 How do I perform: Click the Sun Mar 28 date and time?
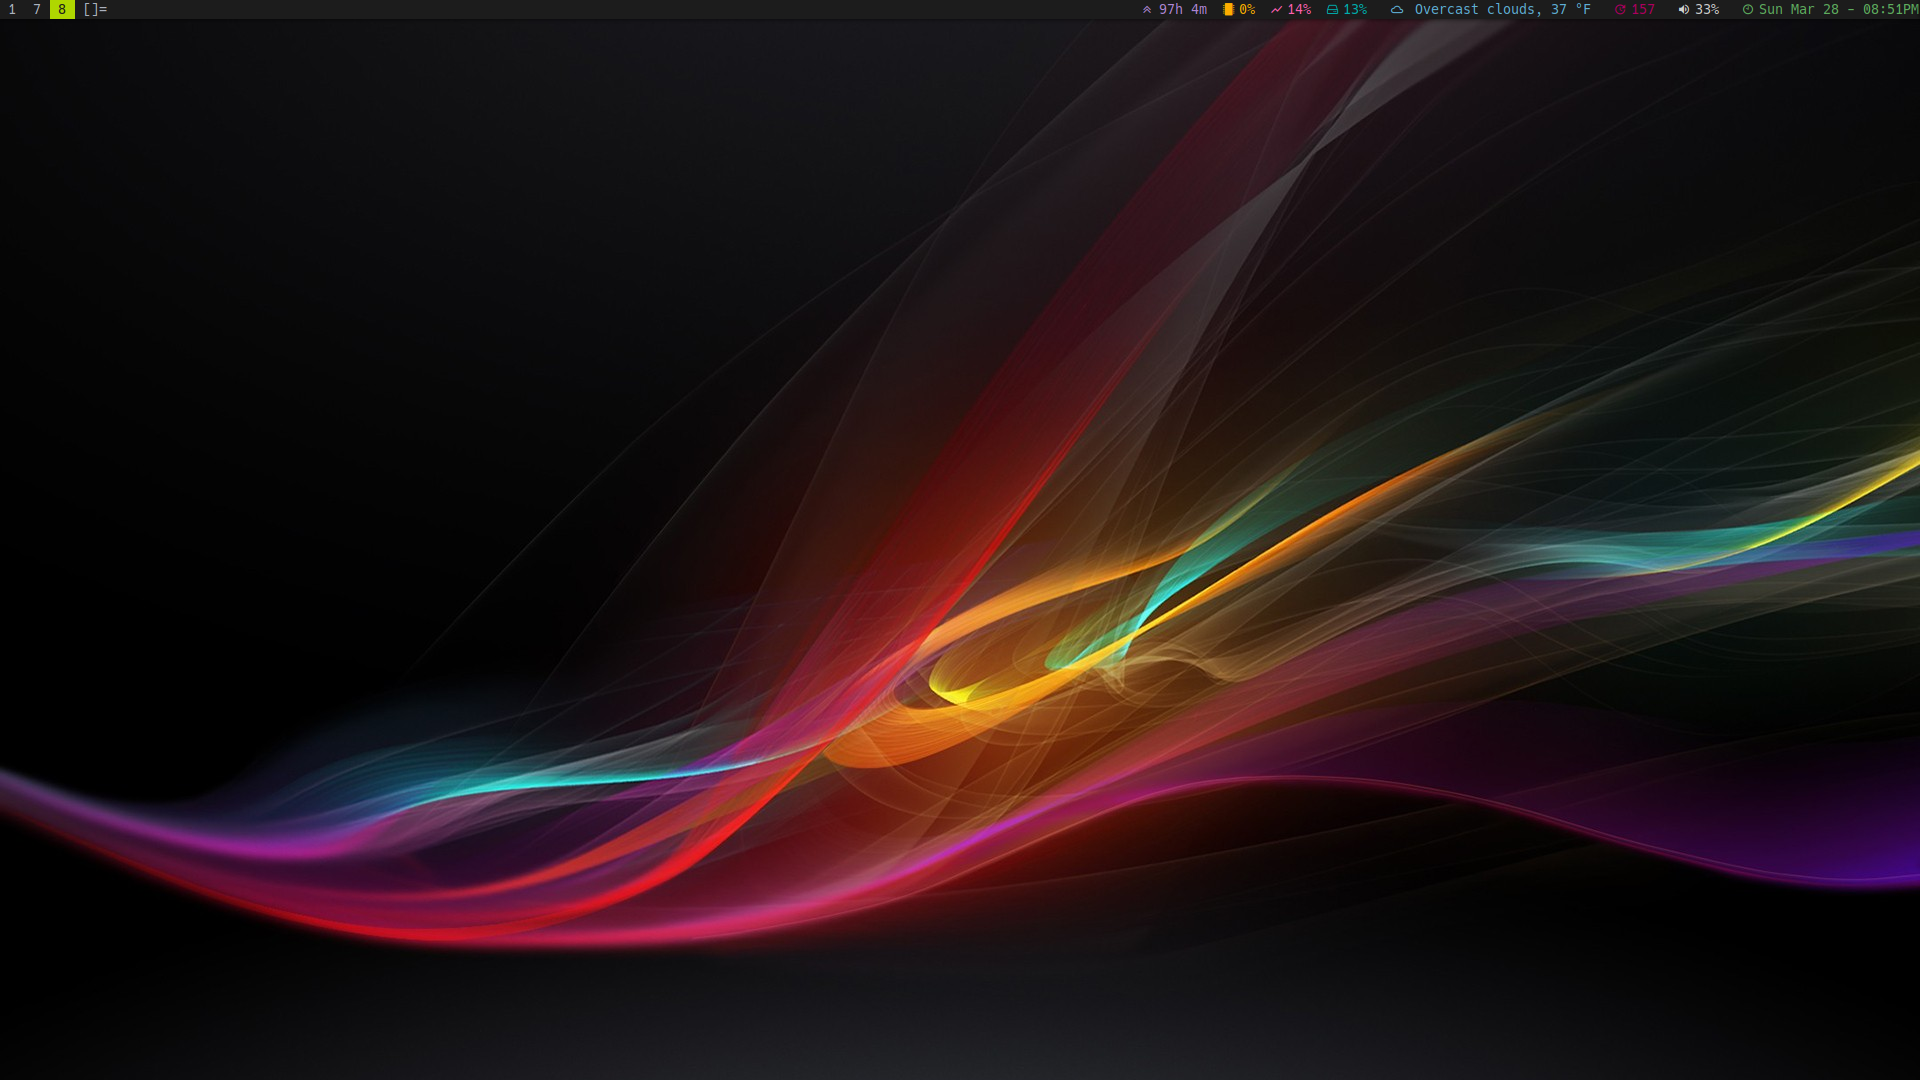(x=1838, y=9)
